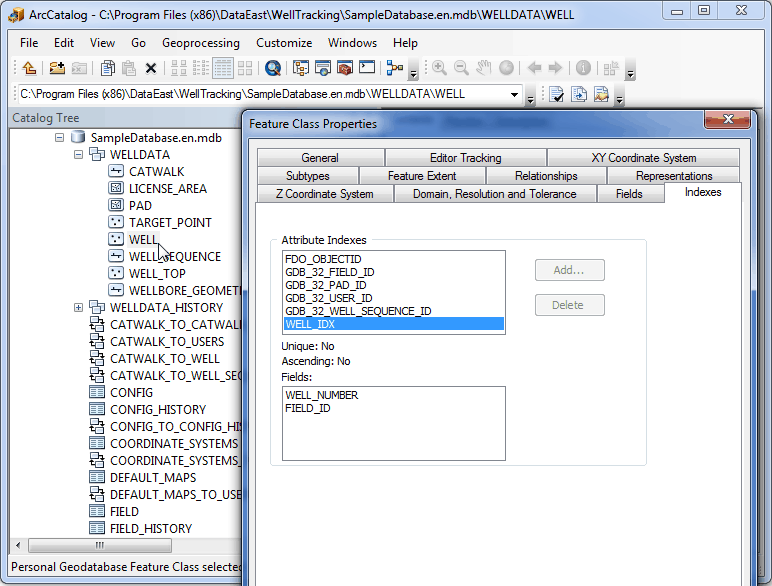The image size is (772, 586).
Task: Collapse the WELLDATA feature dataset
Action: tap(78, 155)
